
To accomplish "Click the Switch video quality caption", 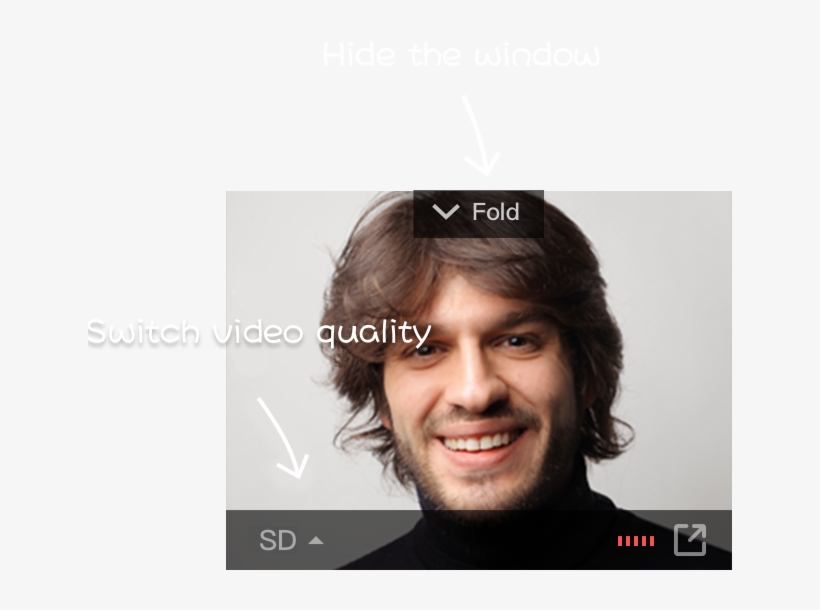I will (x=259, y=333).
